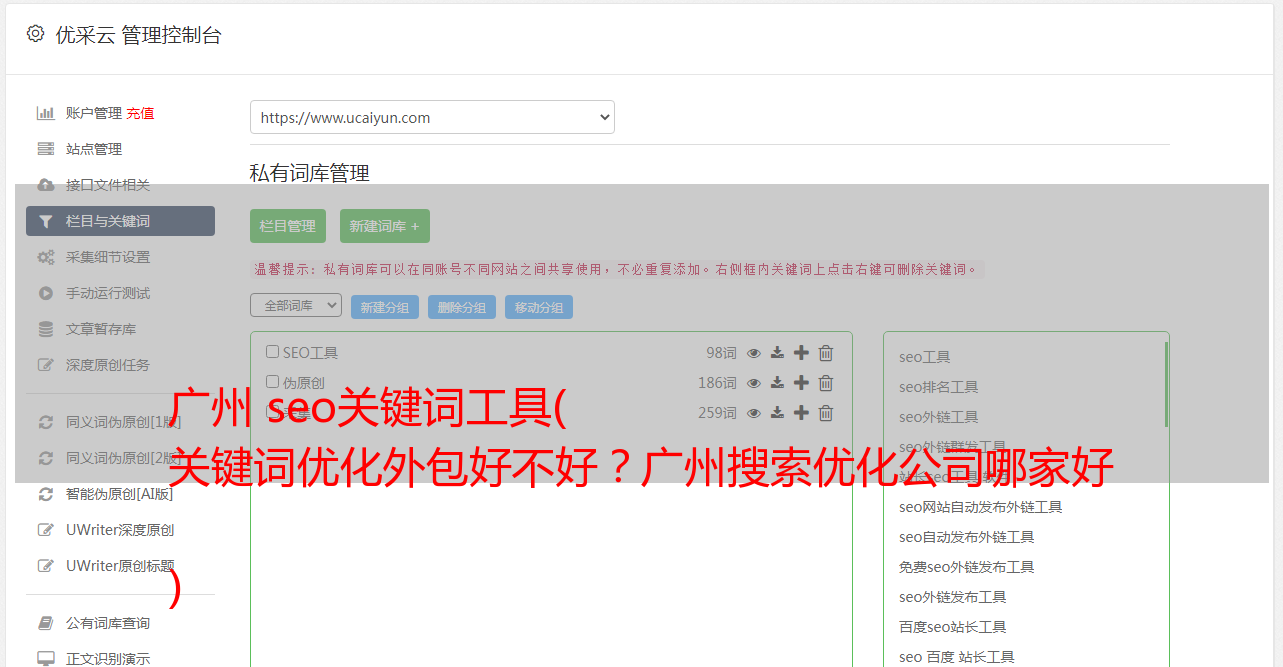This screenshot has height=667, width=1283.
Task: Select keyword 百度seo站长工具
Action: click(x=953, y=627)
